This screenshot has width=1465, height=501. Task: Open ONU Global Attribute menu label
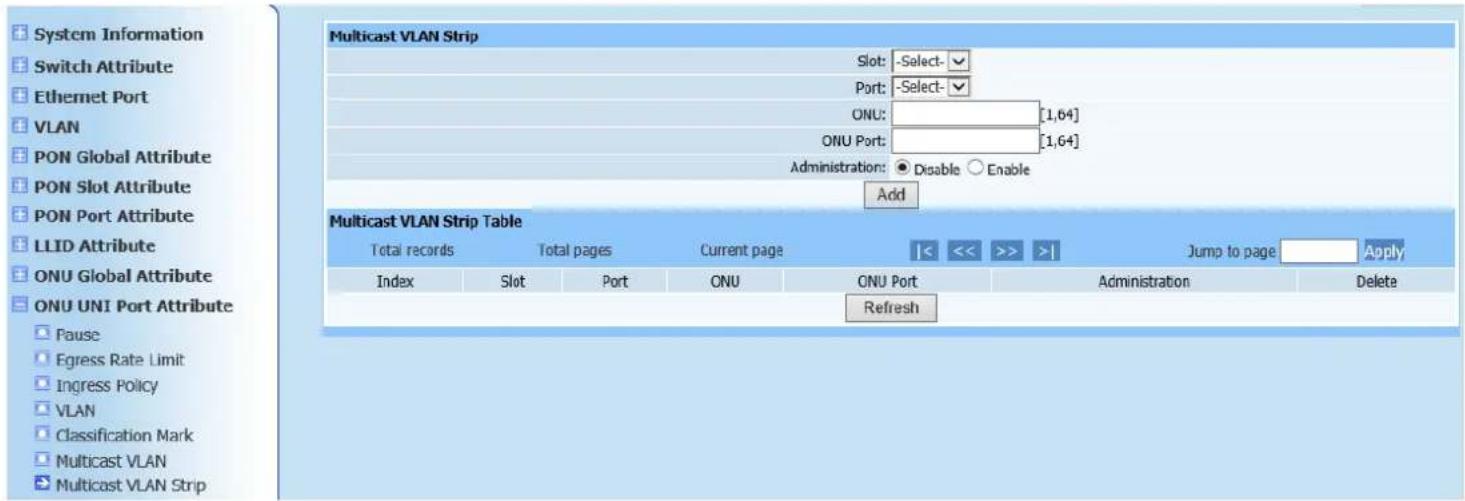point(123,275)
